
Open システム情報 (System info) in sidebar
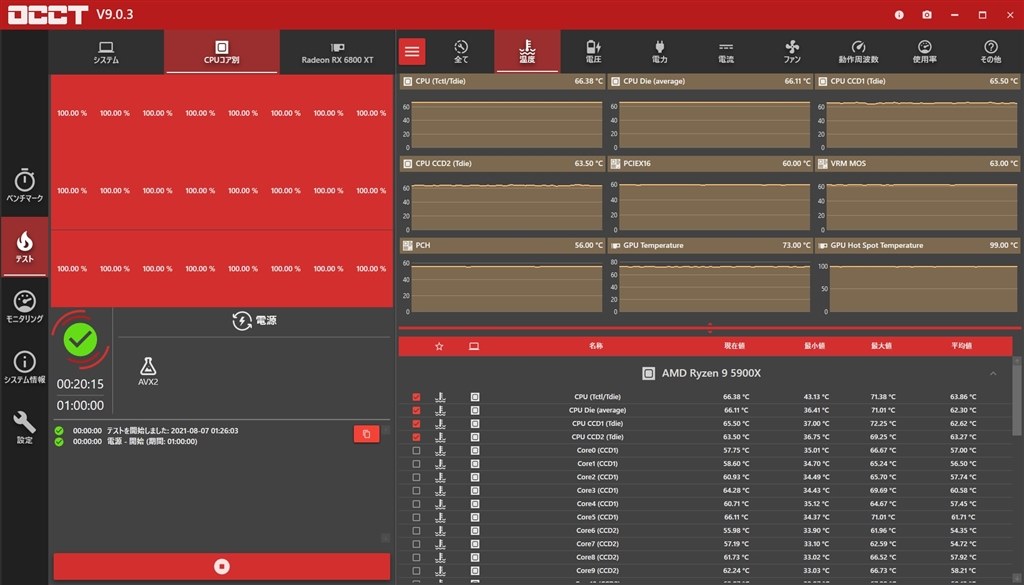coord(24,368)
